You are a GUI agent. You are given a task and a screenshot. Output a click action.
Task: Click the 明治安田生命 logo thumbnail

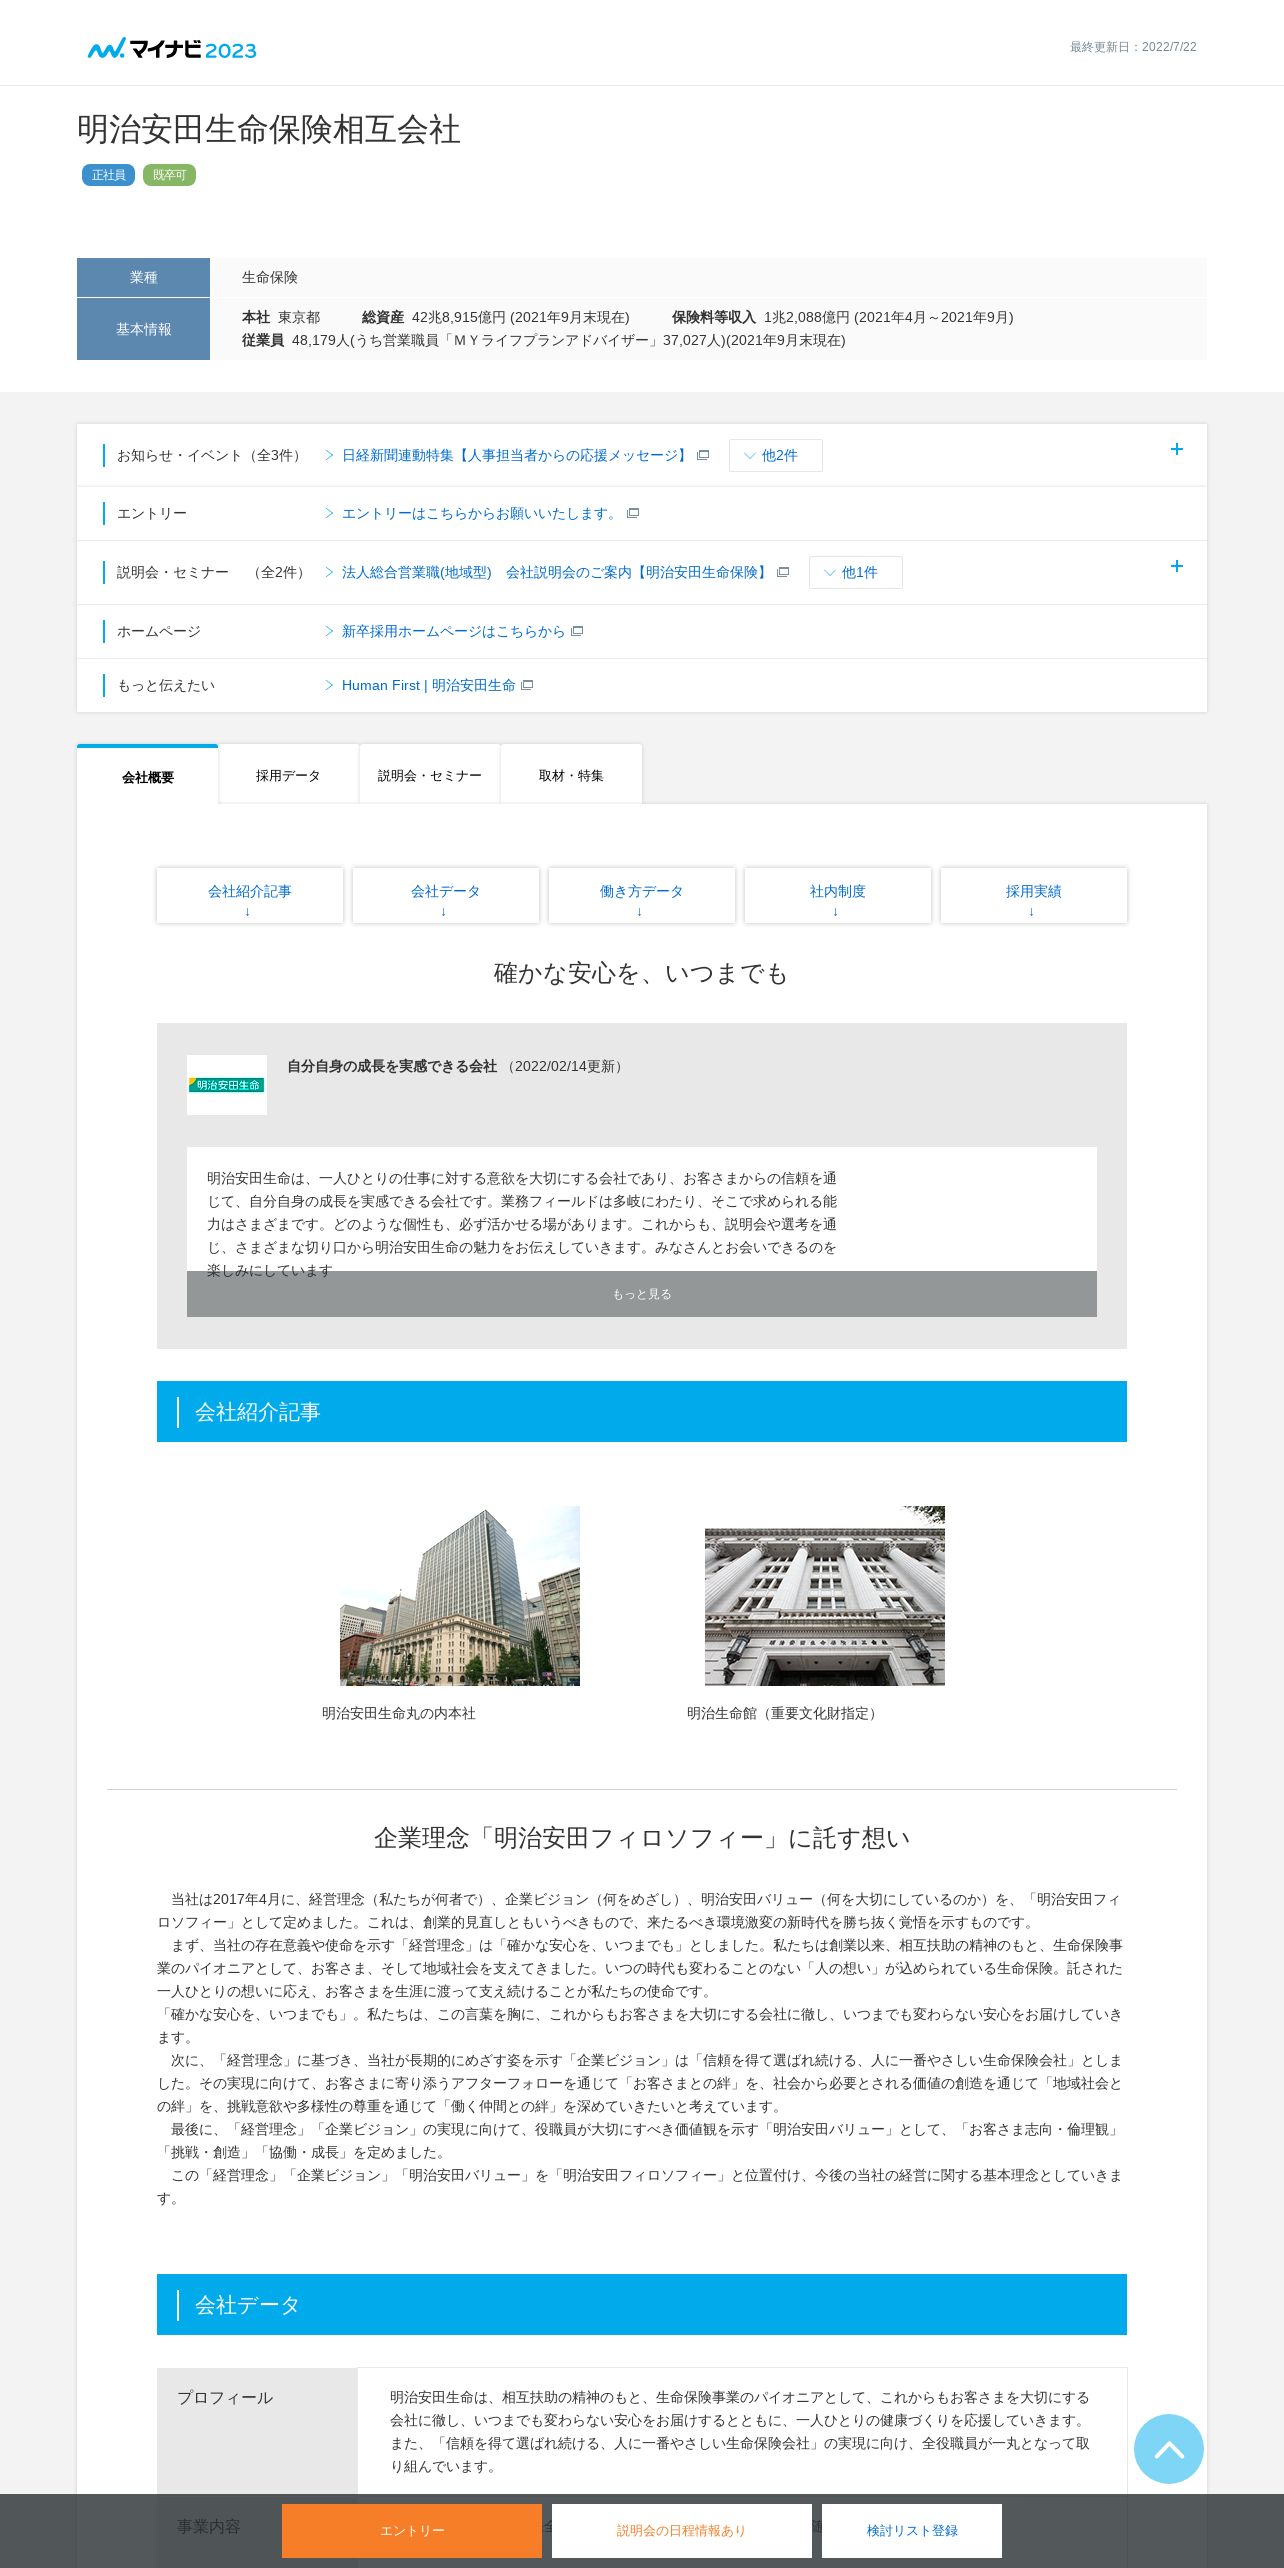[x=227, y=1085]
